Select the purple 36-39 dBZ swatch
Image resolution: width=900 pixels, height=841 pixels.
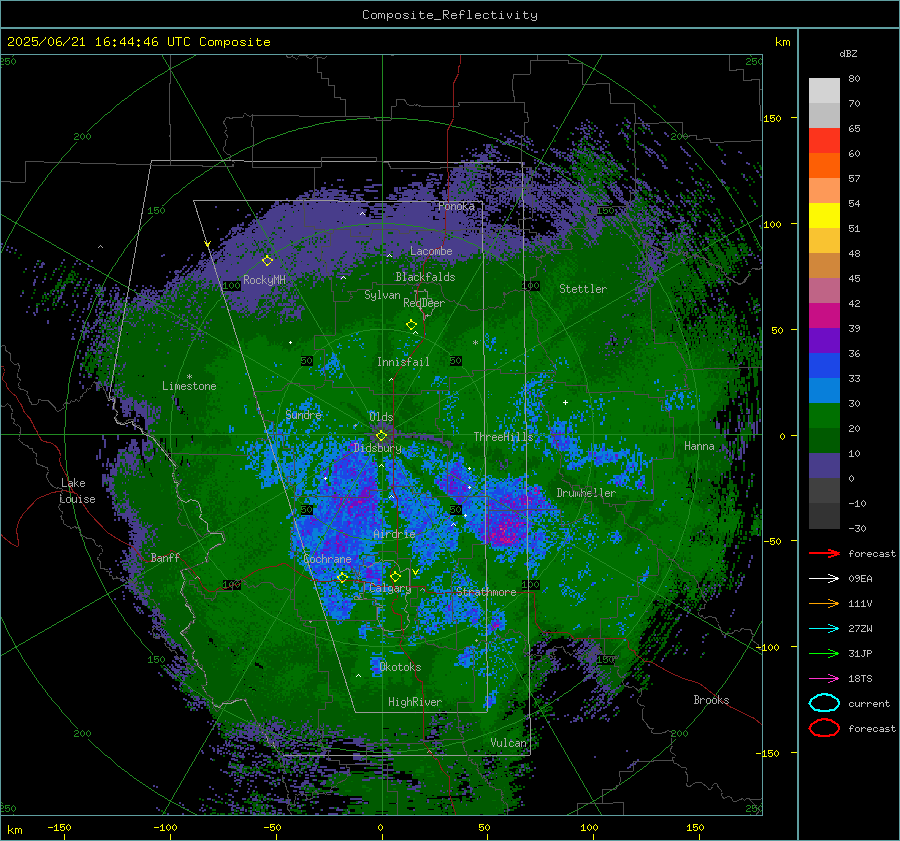(x=824, y=340)
